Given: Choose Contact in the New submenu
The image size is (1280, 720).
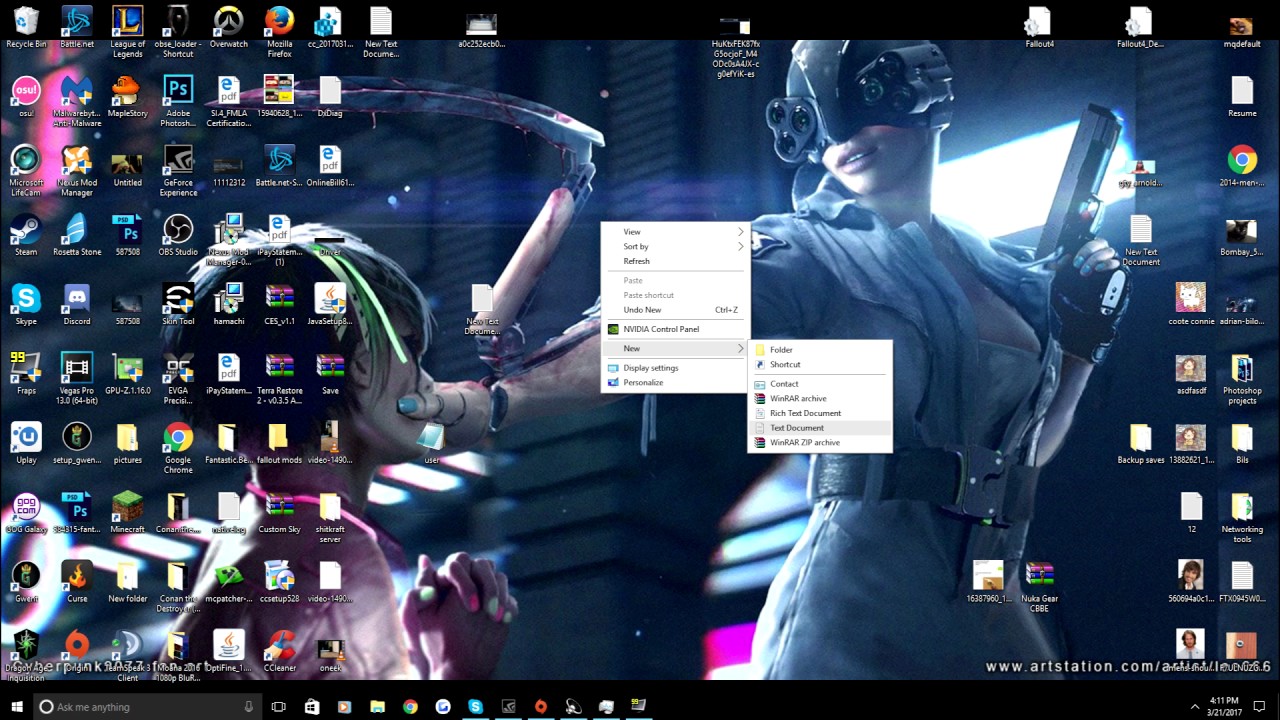Looking at the screenshot, I should pyautogui.click(x=820, y=384).
